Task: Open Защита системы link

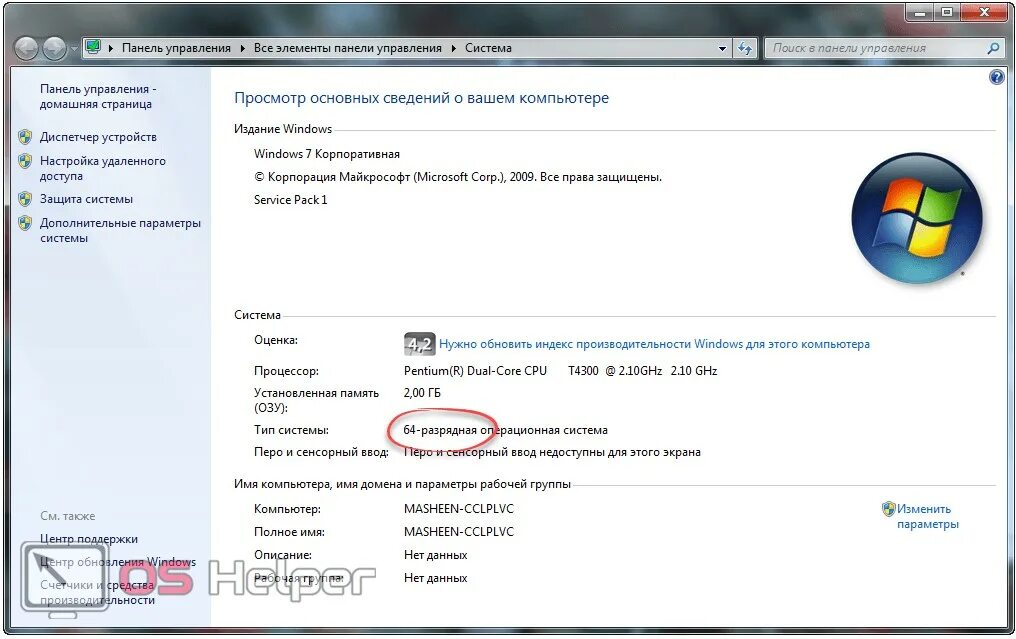Action: 86,199
